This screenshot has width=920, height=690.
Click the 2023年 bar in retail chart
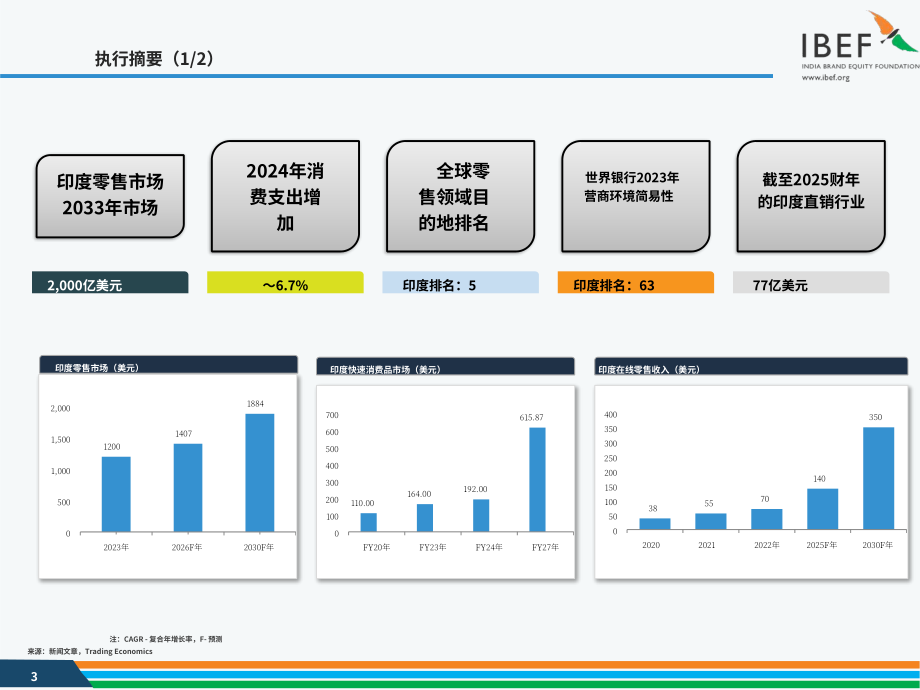click(x=116, y=495)
